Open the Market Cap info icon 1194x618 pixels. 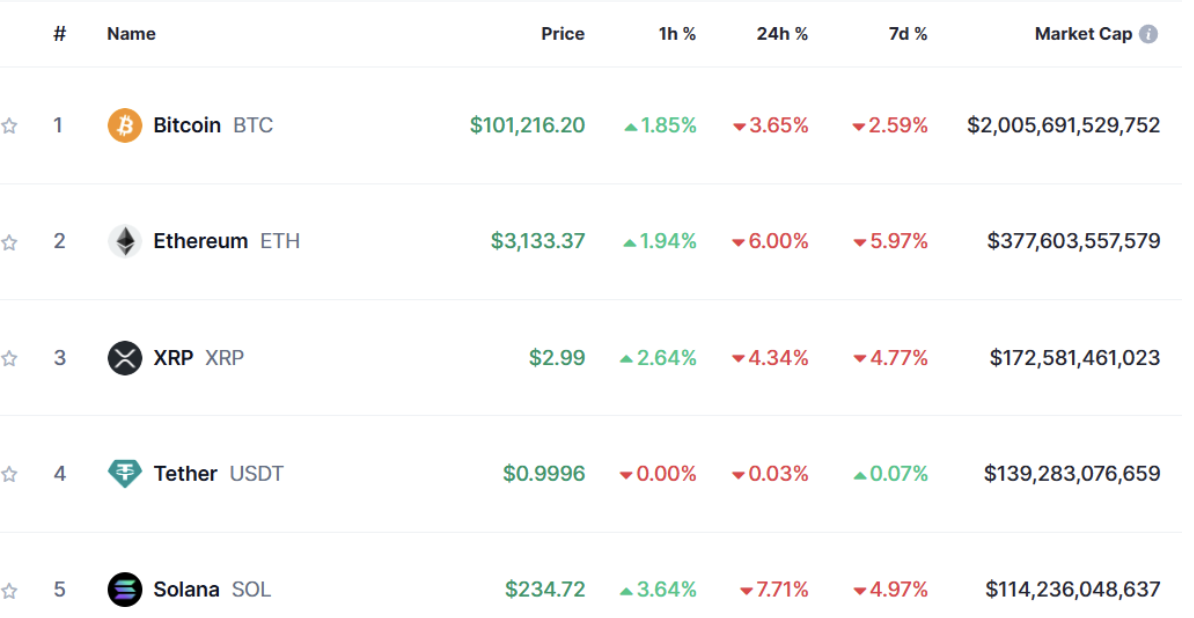pyautogui.click(x=1149, y=34)
